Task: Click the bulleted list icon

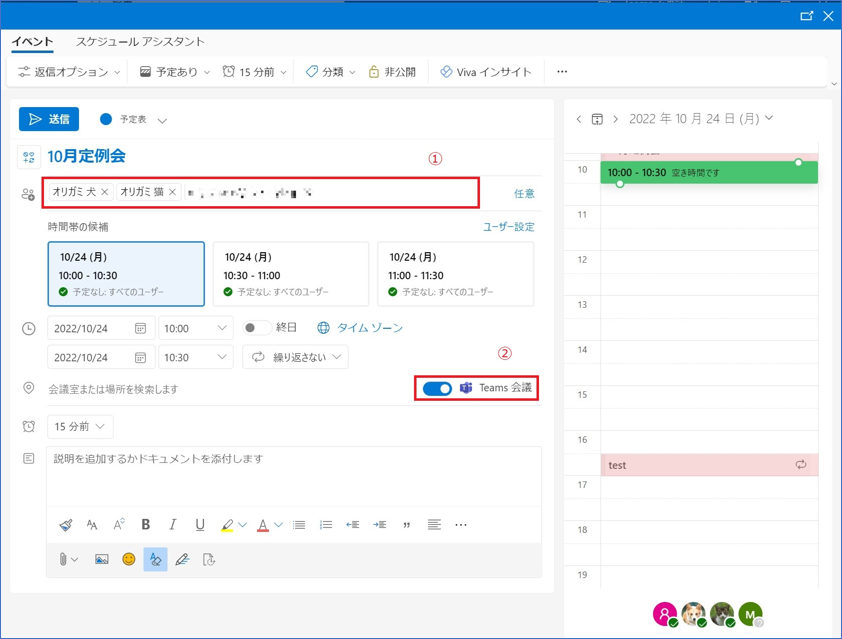Action: pyautogui.click(x=299, y=525)
